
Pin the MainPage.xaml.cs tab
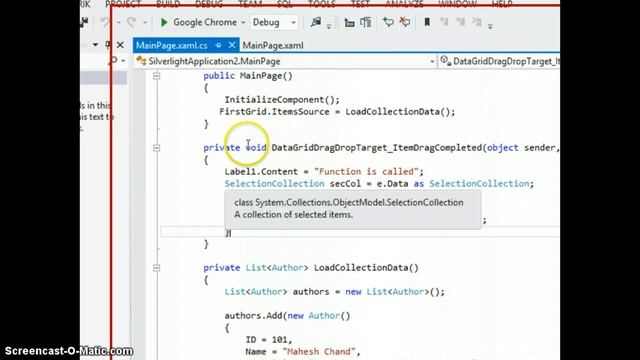218,45
